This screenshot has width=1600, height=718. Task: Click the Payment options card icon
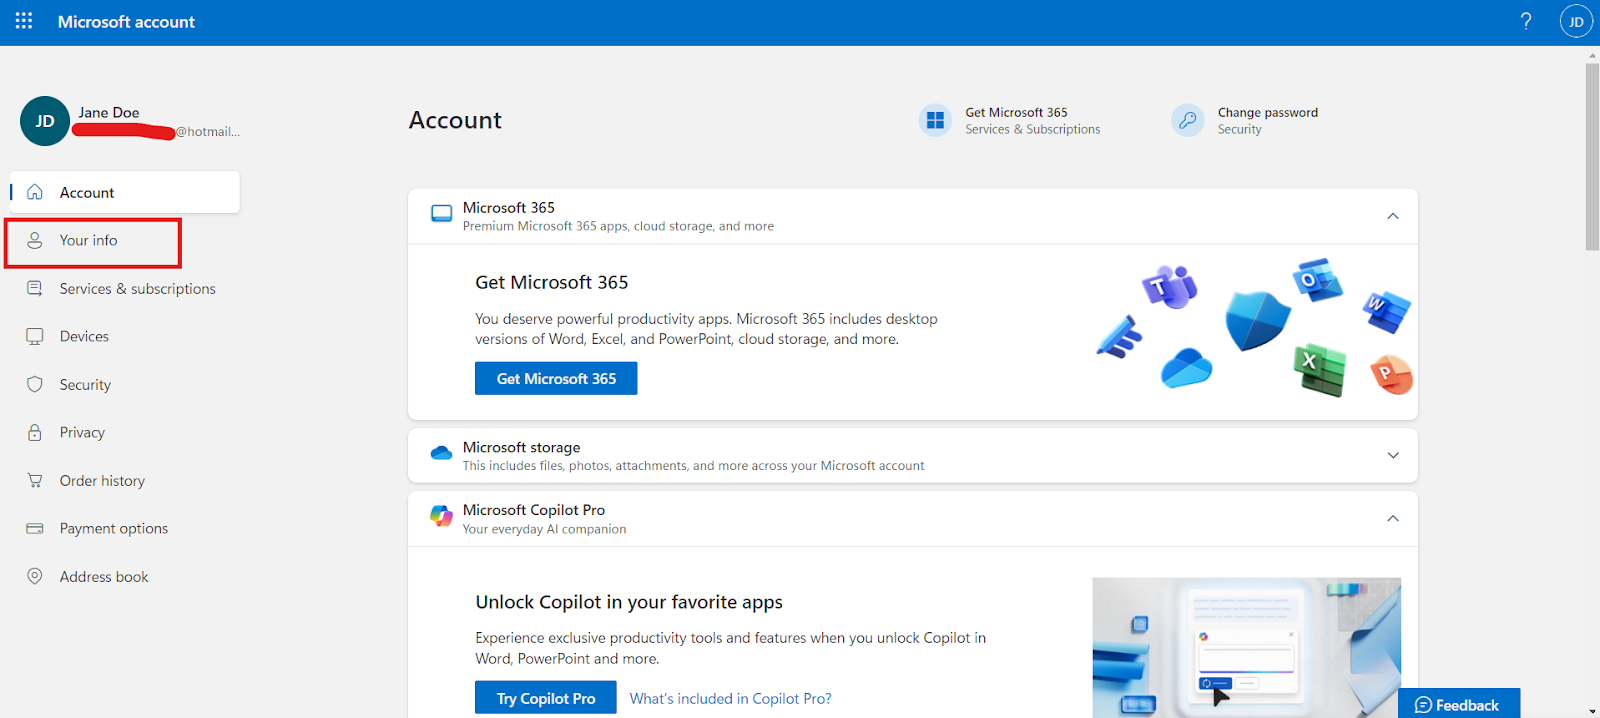(35, 528)
